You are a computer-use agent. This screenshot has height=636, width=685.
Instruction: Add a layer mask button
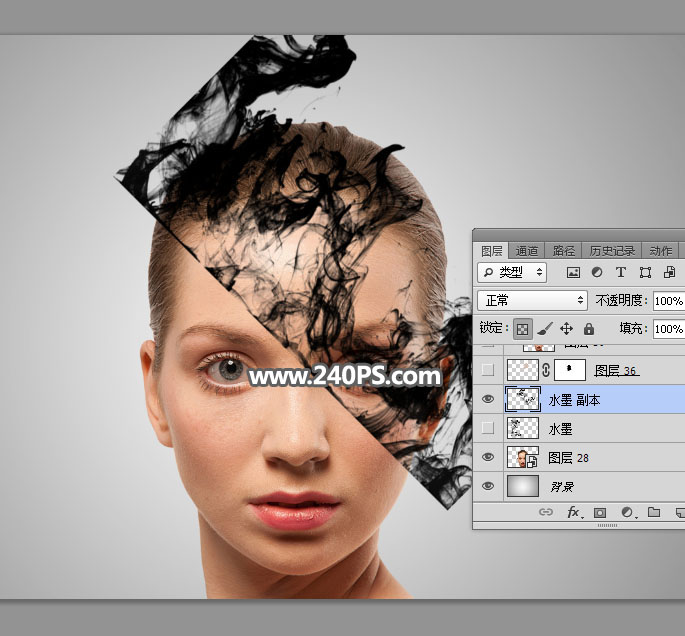(x=600, y=512)
